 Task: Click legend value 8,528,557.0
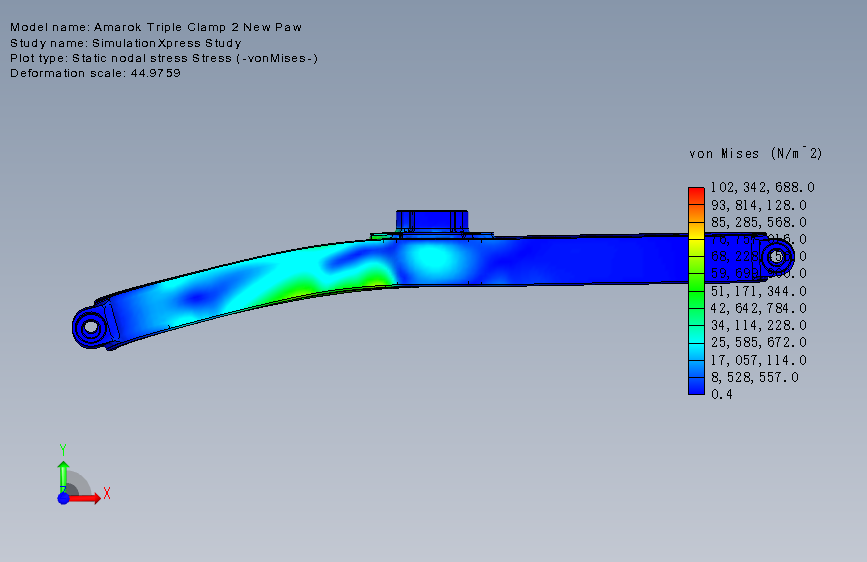click(x=755, y=377)
